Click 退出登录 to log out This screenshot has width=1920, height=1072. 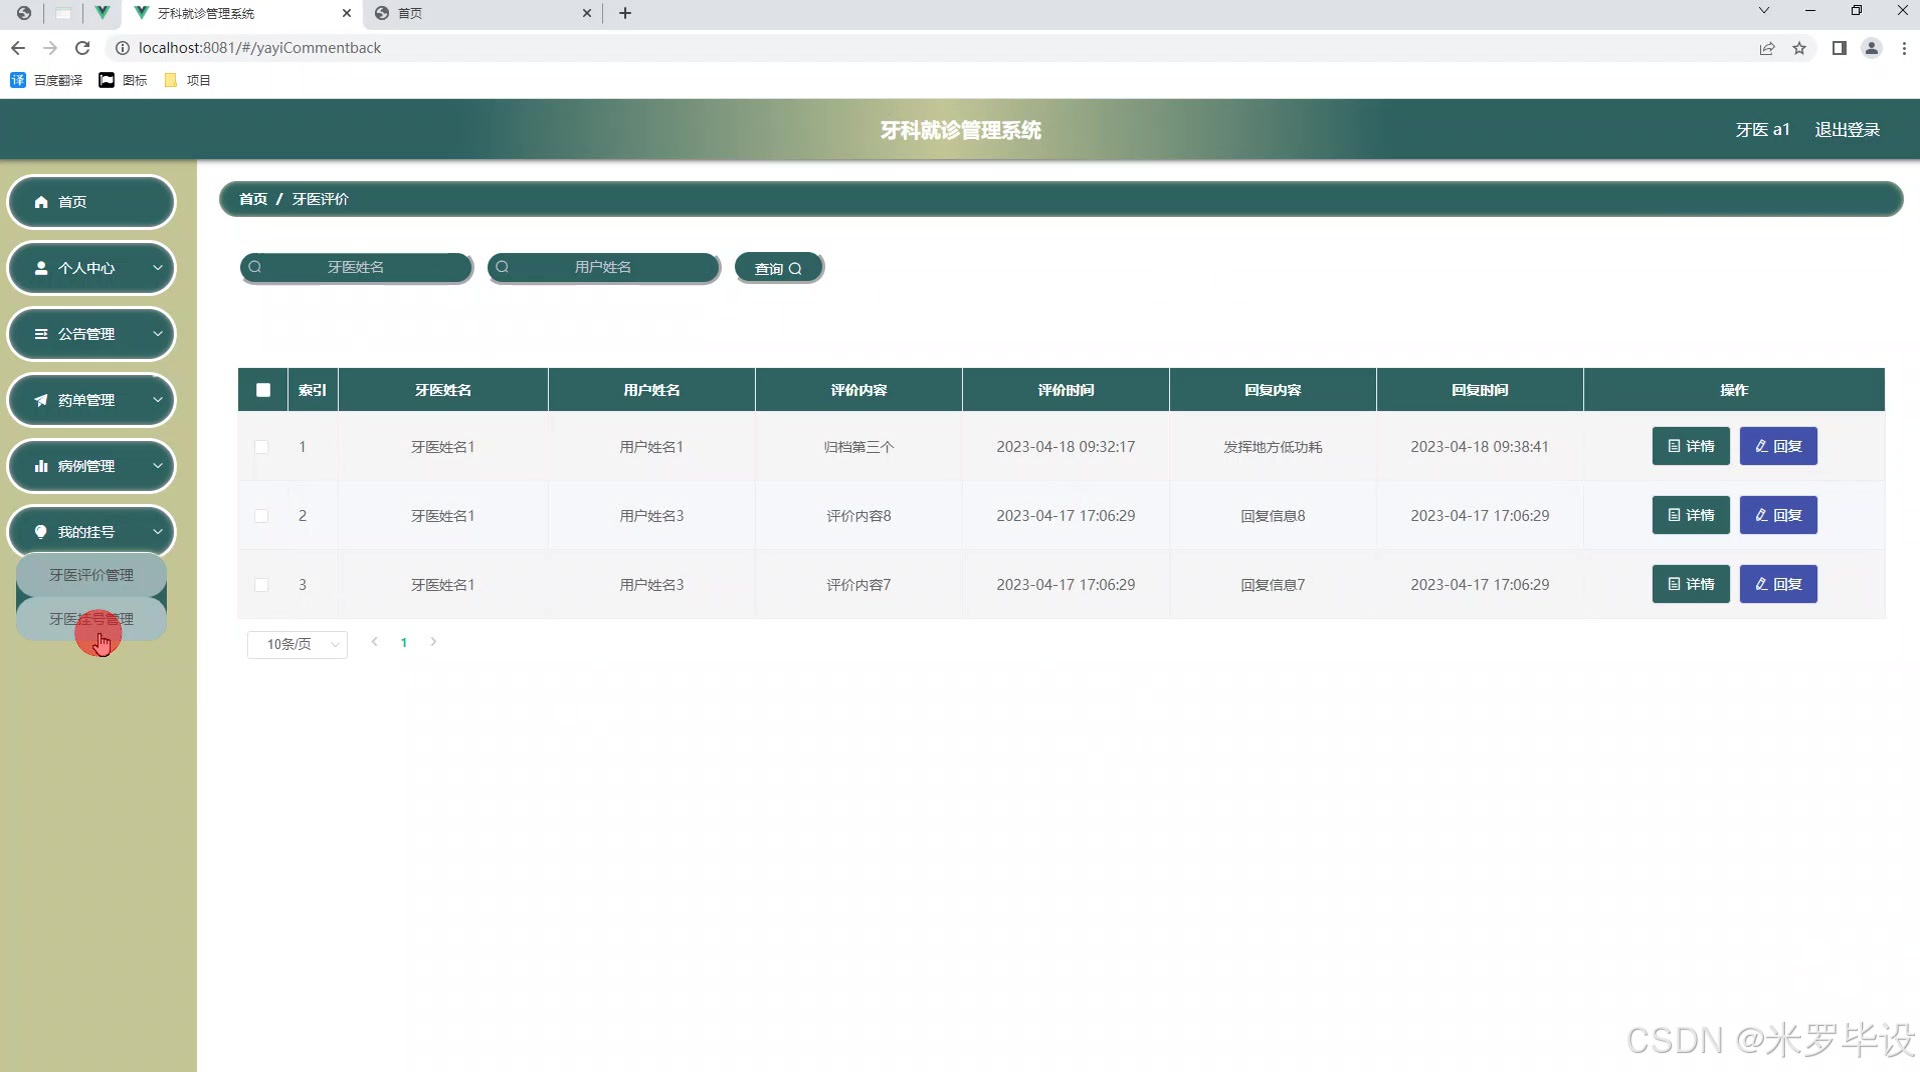coord(1847,130)
